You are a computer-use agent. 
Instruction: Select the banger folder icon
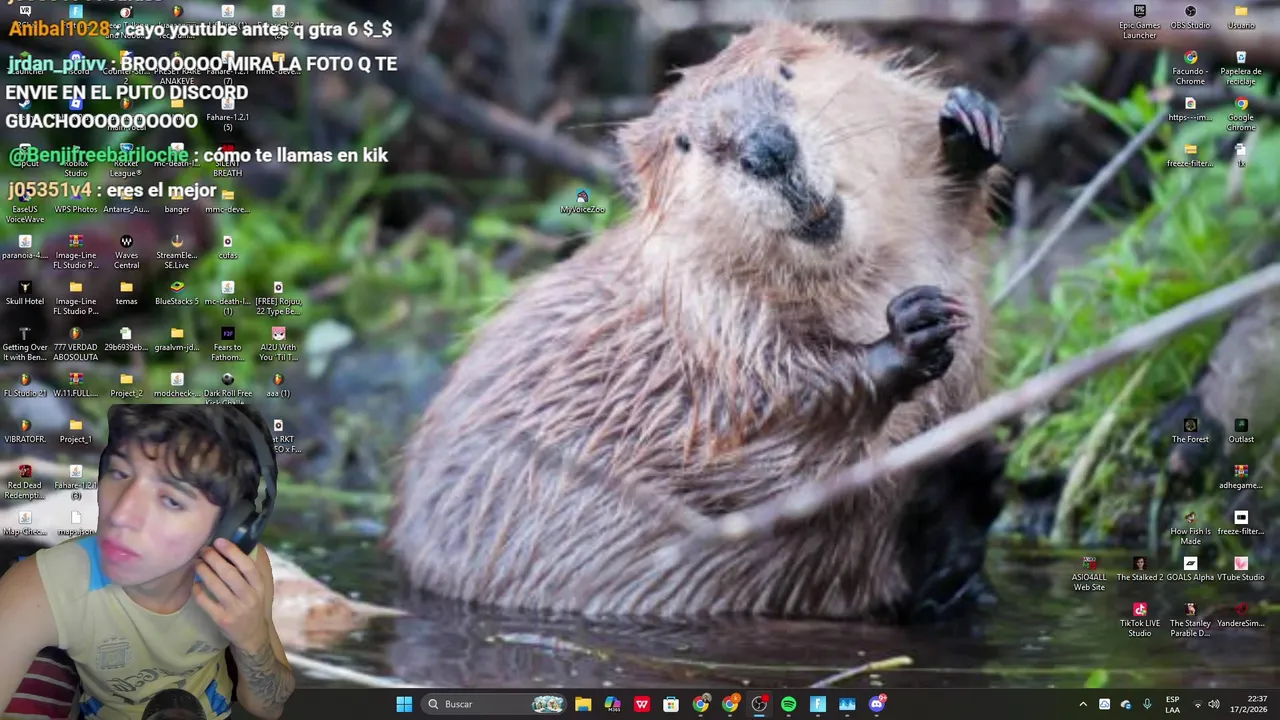pos(177,200)
